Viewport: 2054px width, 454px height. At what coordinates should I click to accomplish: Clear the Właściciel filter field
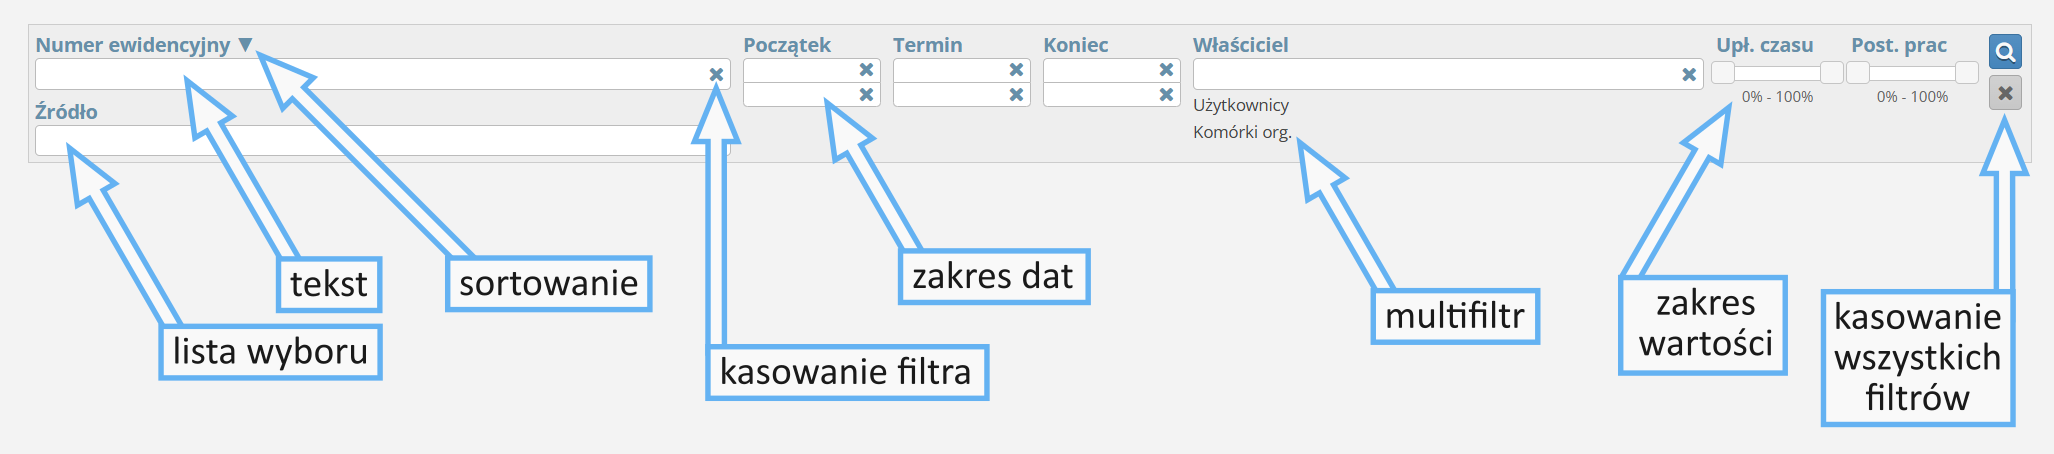point(1689,74)
